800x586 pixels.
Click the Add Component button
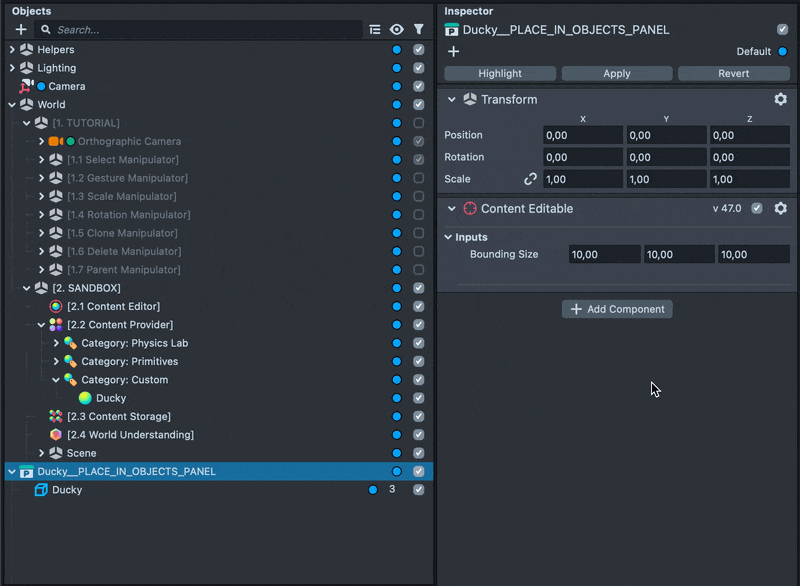tap(617, 309)
